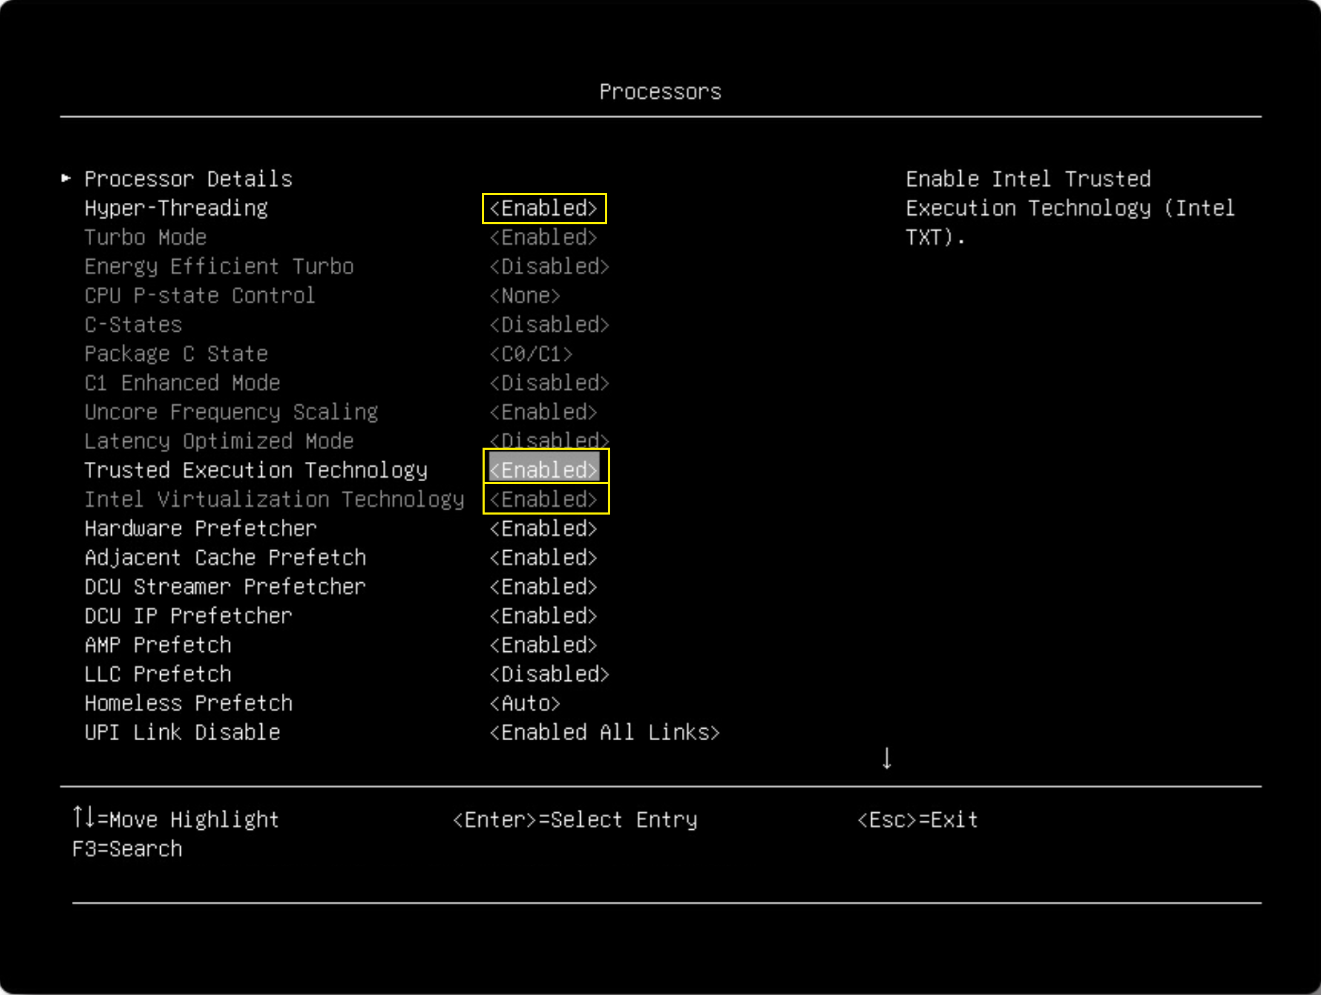The image size is (1321, 995).
Task: Select the AMP Prefetch menu entry
Action: click(158, 645)
